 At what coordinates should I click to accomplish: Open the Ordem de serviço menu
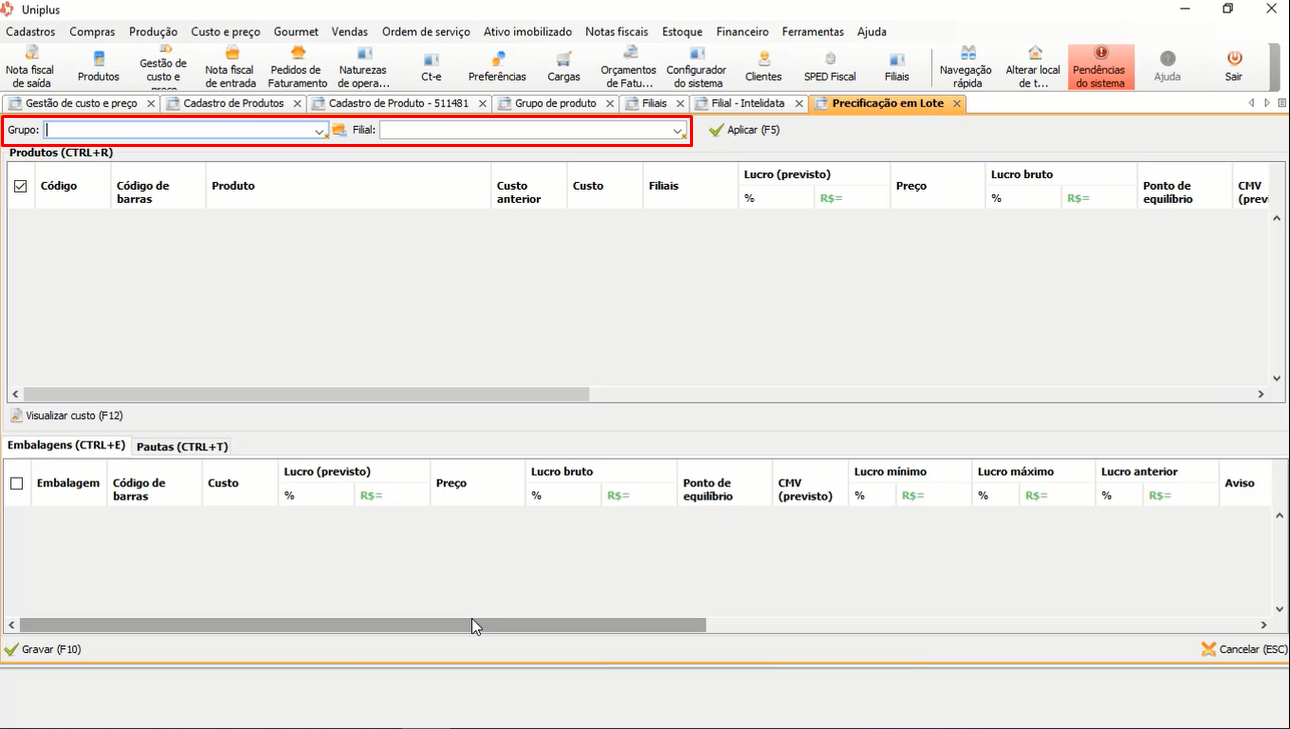(426, 32)
